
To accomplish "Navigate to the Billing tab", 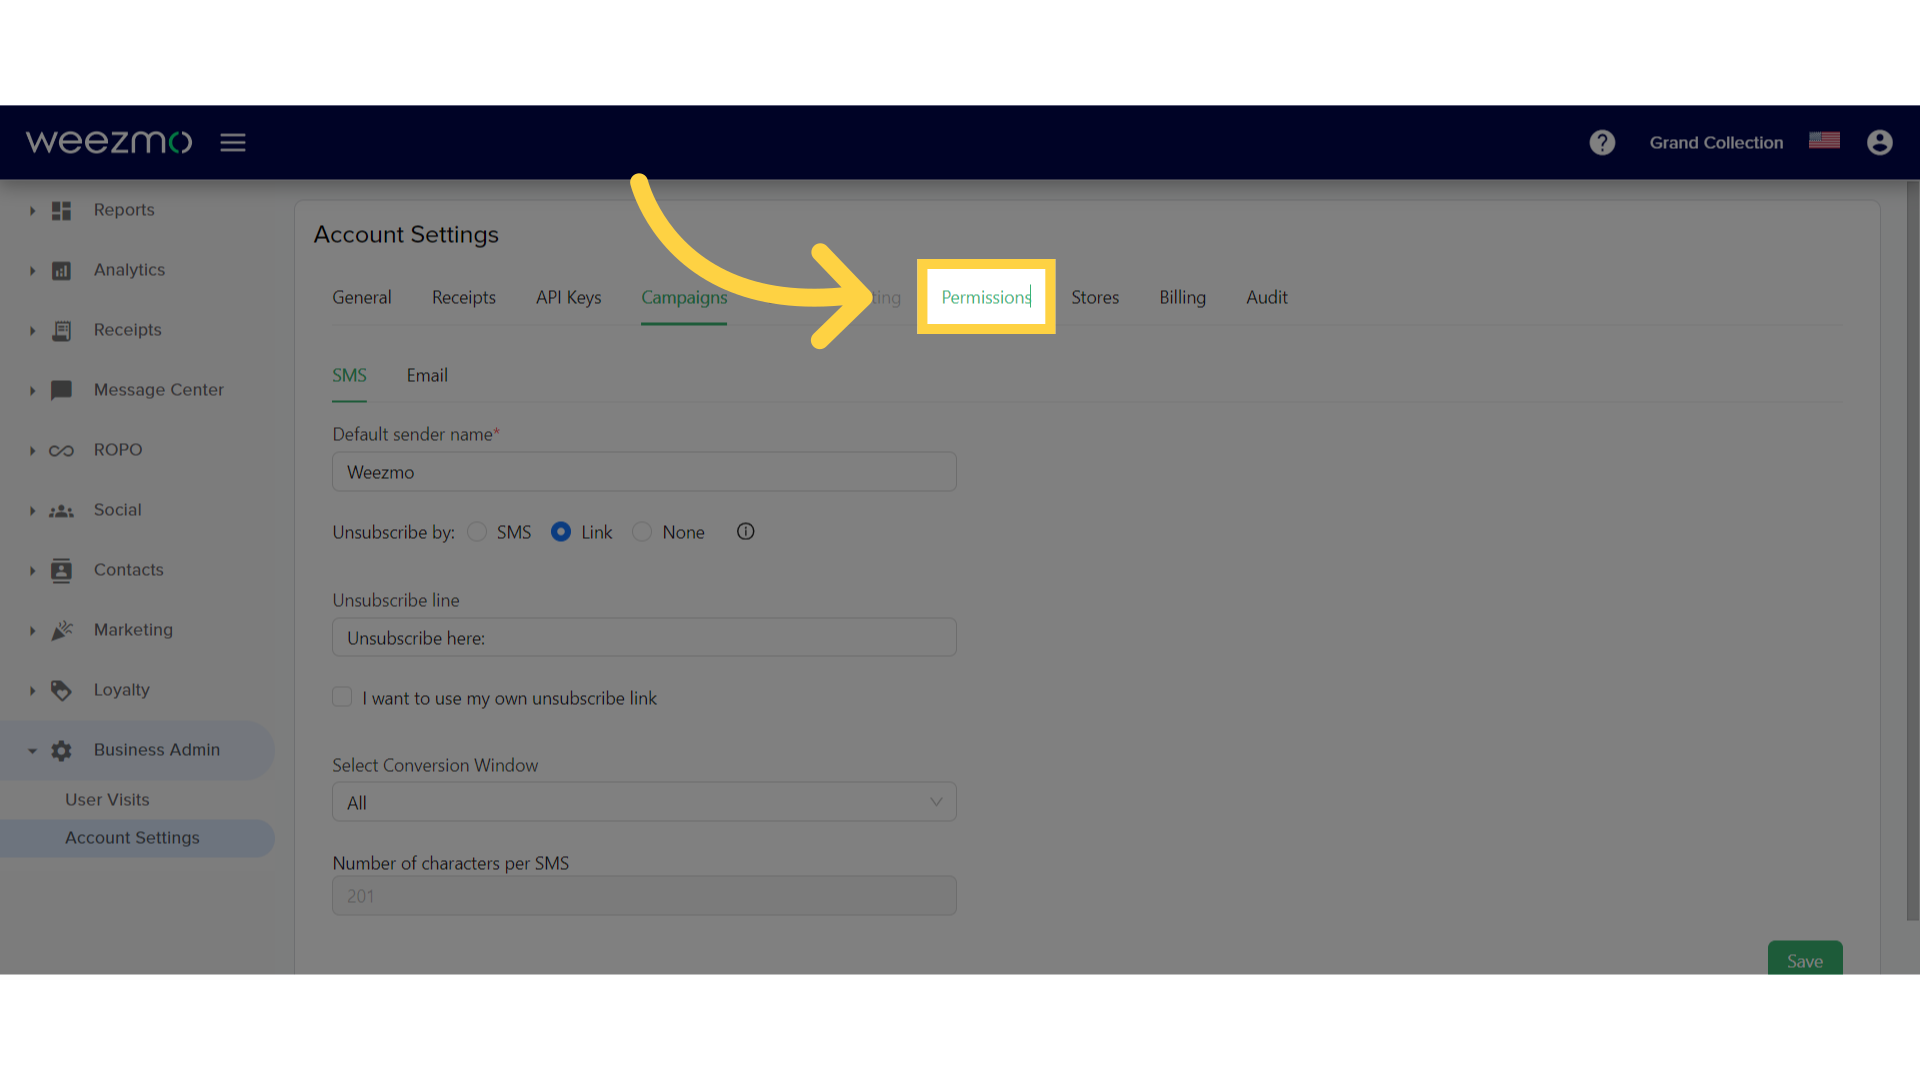I will 1183,297.
